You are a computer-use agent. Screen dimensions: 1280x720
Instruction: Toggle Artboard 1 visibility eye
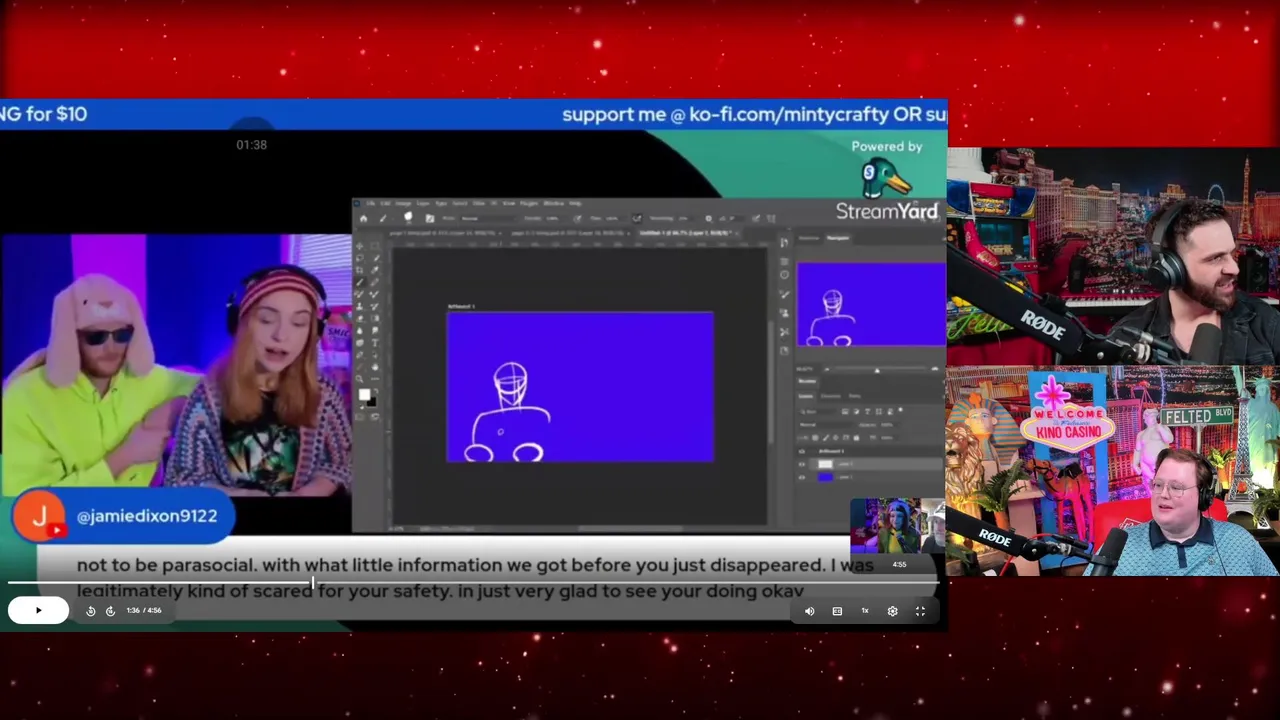tap(803, 452)
